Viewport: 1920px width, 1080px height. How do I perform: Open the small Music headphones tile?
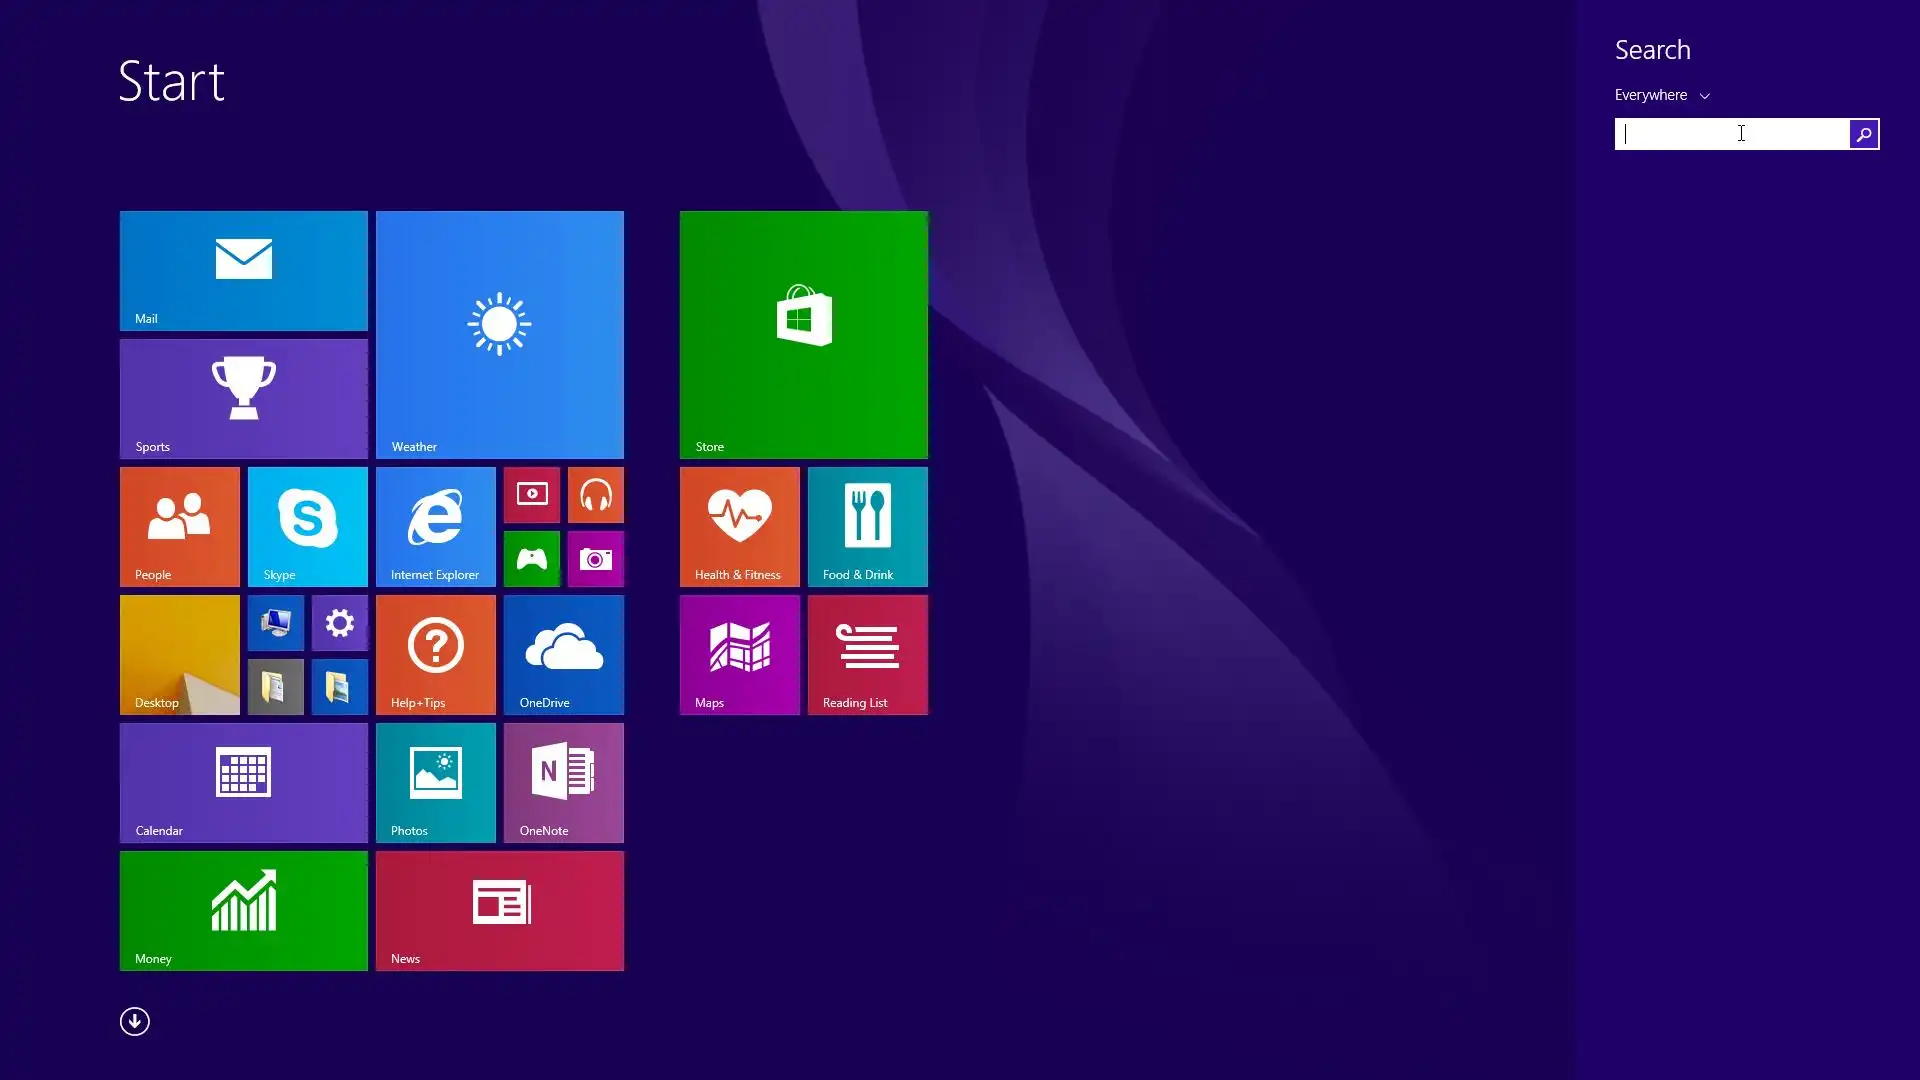(595, 495)
